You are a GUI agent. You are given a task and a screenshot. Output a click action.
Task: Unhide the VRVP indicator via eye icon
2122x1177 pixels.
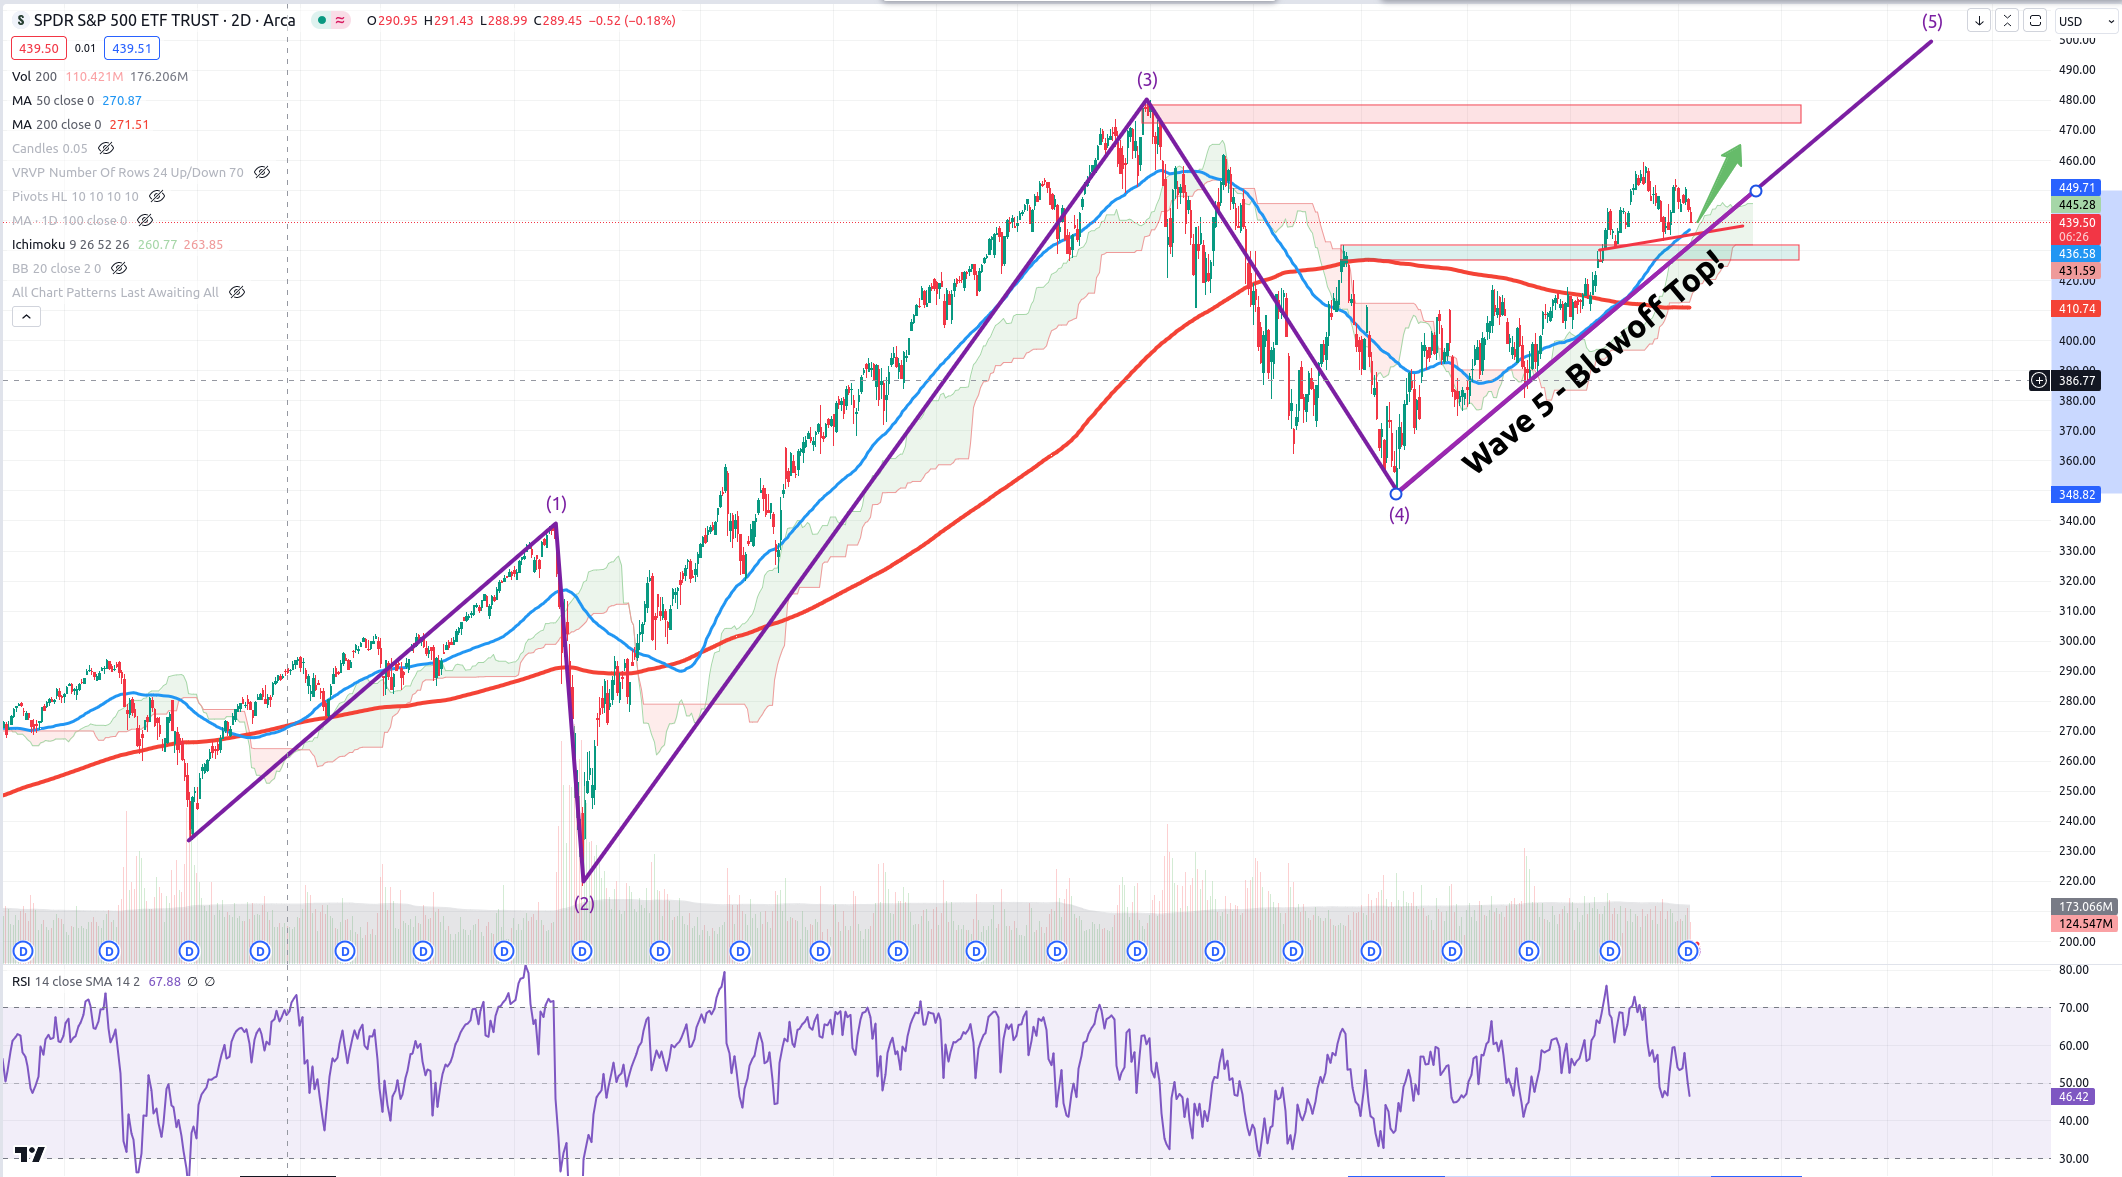(x=262, y=172)
